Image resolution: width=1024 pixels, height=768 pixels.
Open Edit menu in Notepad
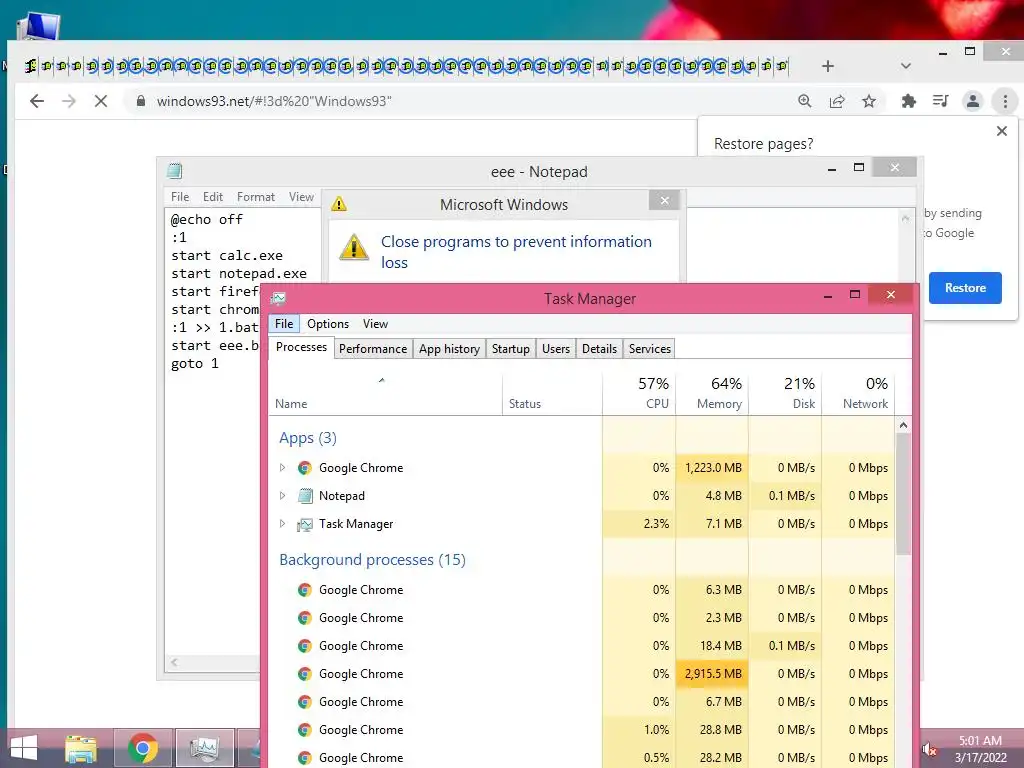point(213,197)
